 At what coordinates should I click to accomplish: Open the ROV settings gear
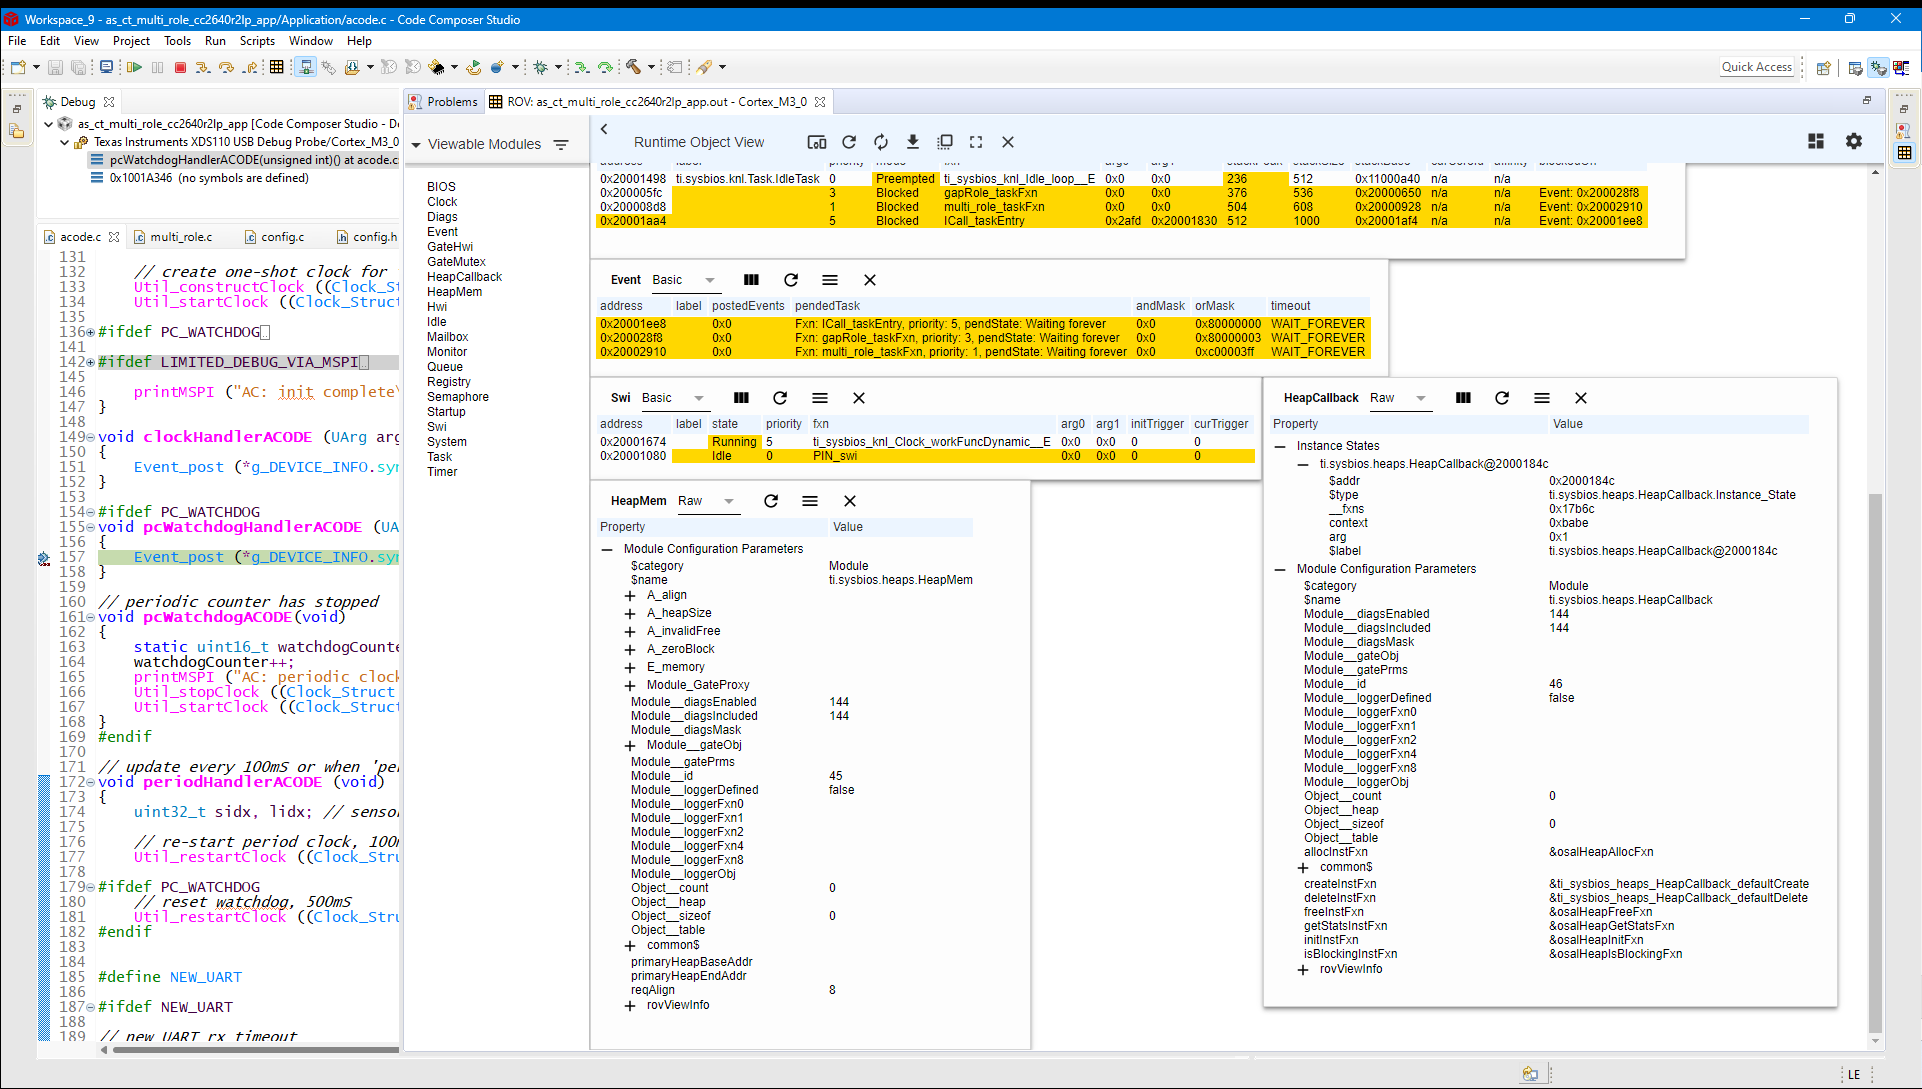pyautogui.click(x=1854, y=141)
